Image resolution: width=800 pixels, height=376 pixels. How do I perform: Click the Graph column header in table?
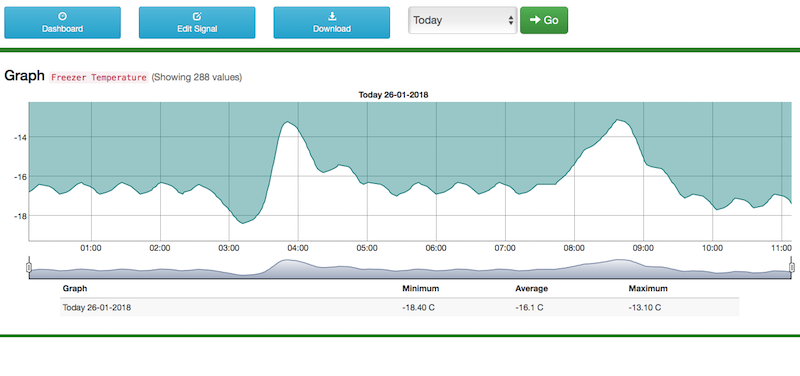coord(75,289)
